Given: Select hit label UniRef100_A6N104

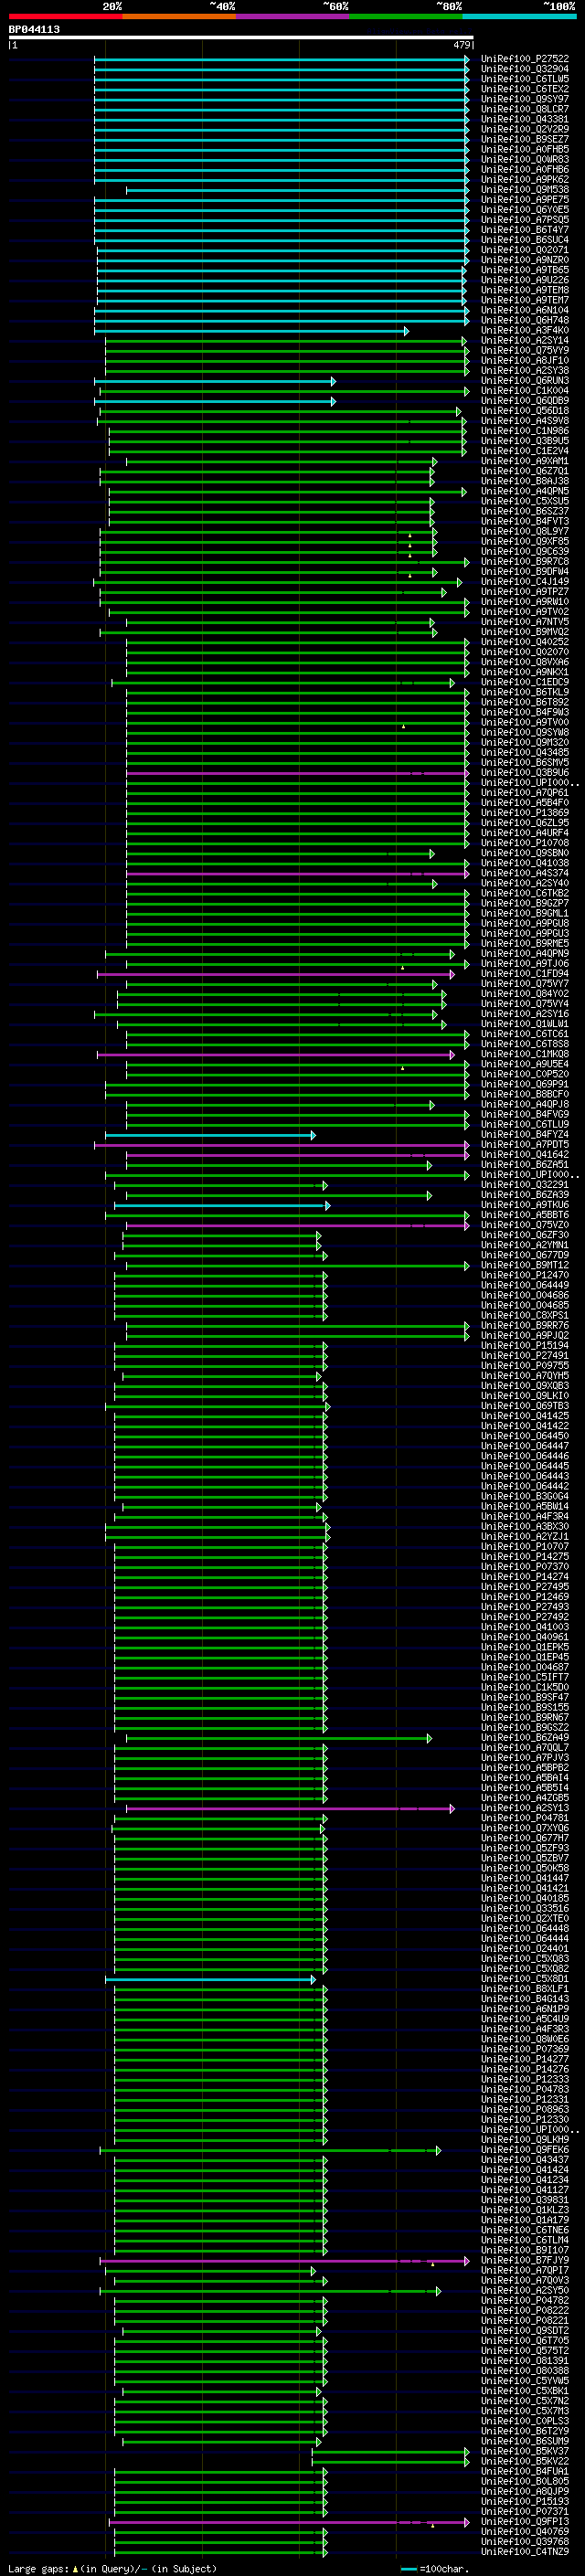Looking at the screenshot, I should 525,310.
